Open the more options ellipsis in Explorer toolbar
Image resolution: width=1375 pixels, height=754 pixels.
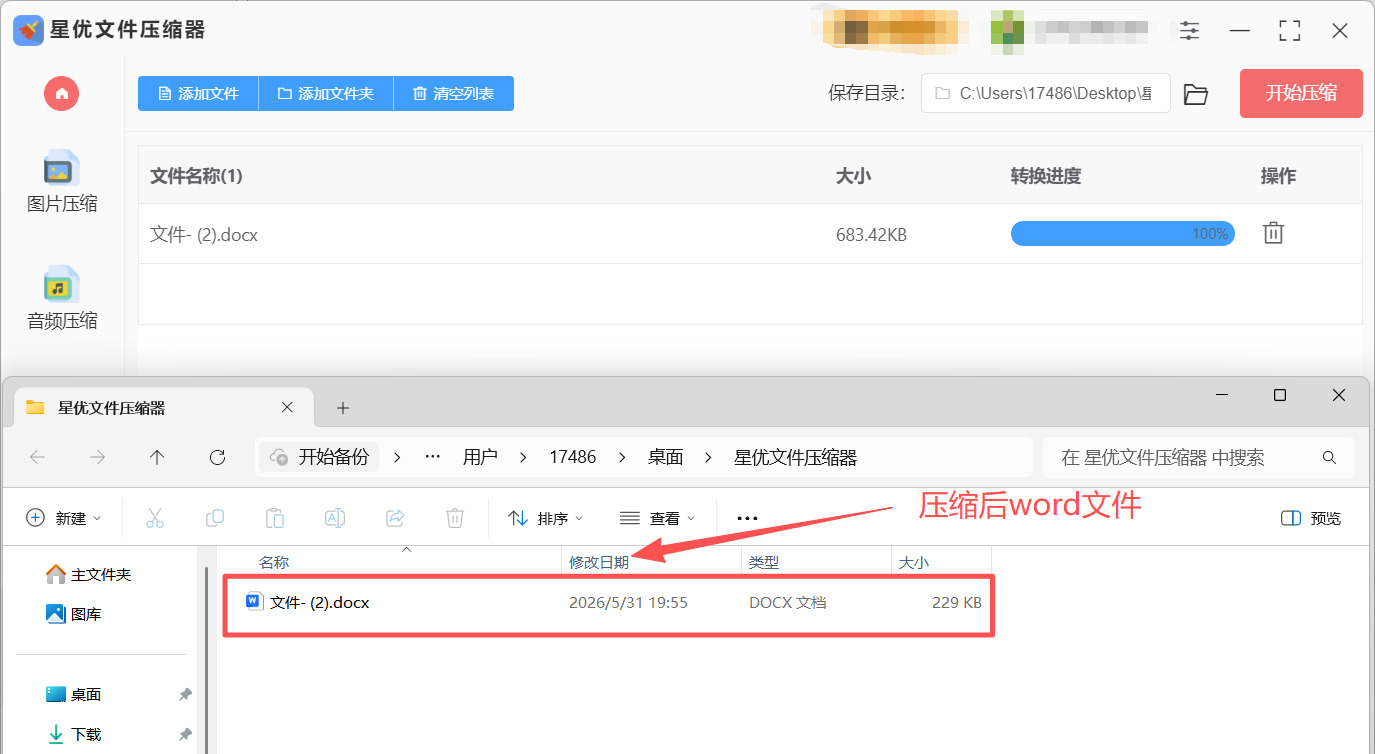coord(747,518)
